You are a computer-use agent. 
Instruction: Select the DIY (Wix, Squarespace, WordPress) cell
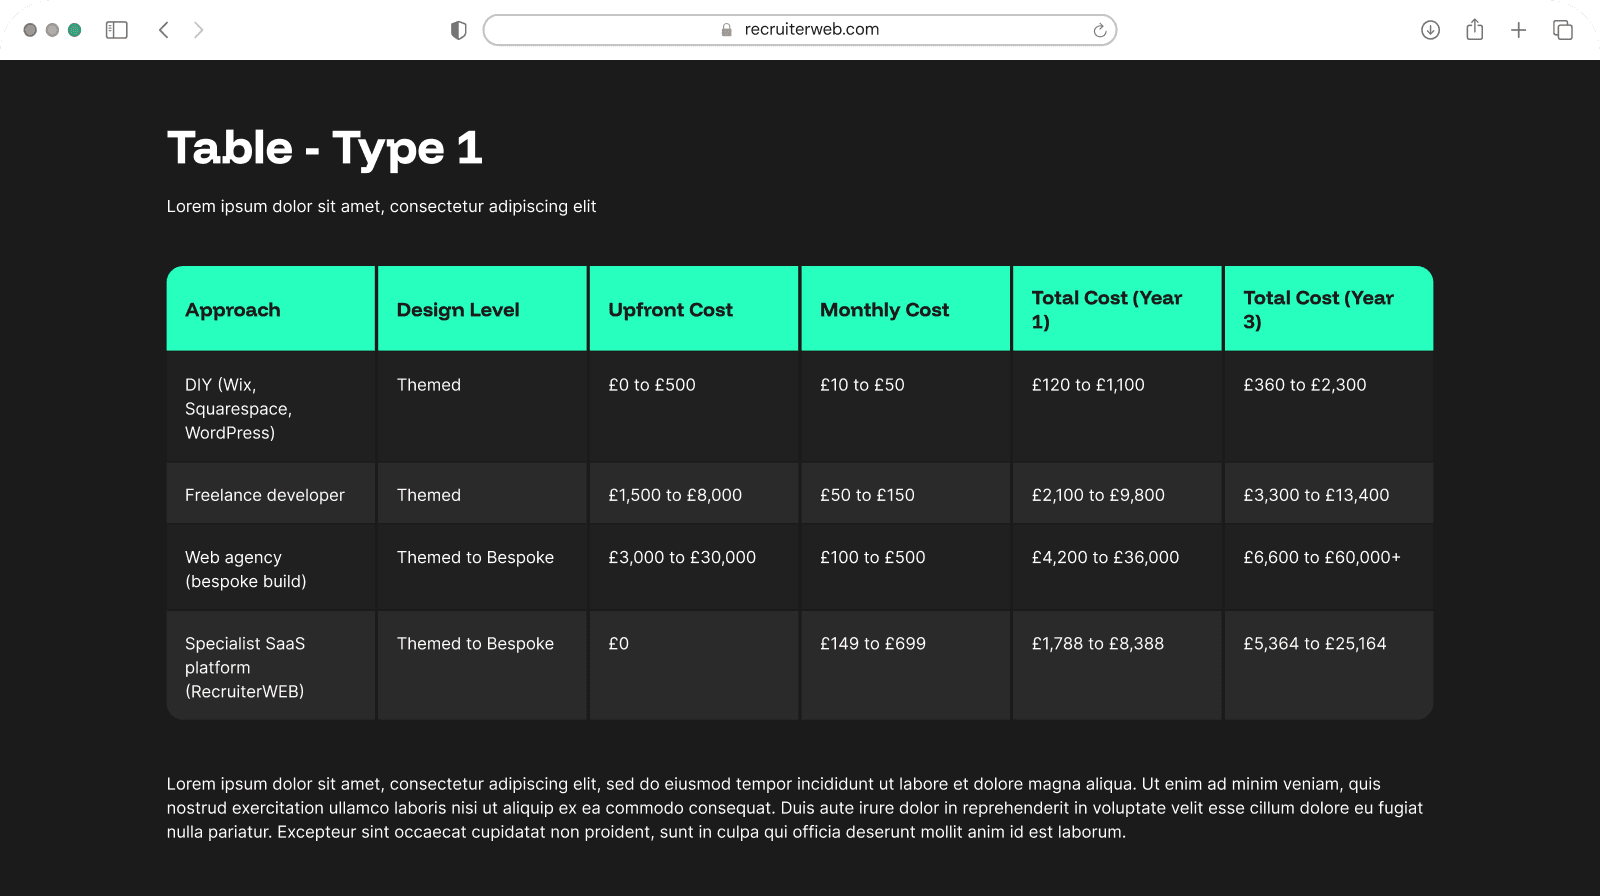tap(271, 407)
